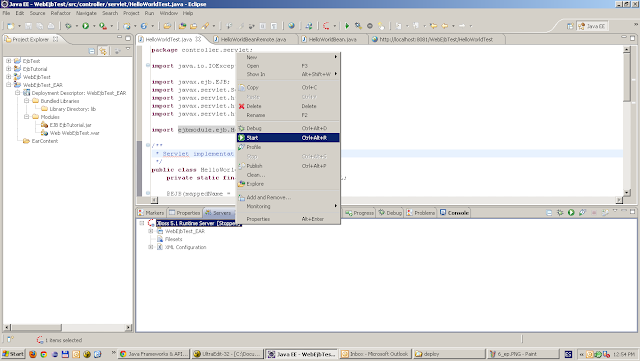640x361 pixels.
Task: Collapse the WebEjbTest_EAR project node
Action: pyautogui.click(x=9, y=85)
